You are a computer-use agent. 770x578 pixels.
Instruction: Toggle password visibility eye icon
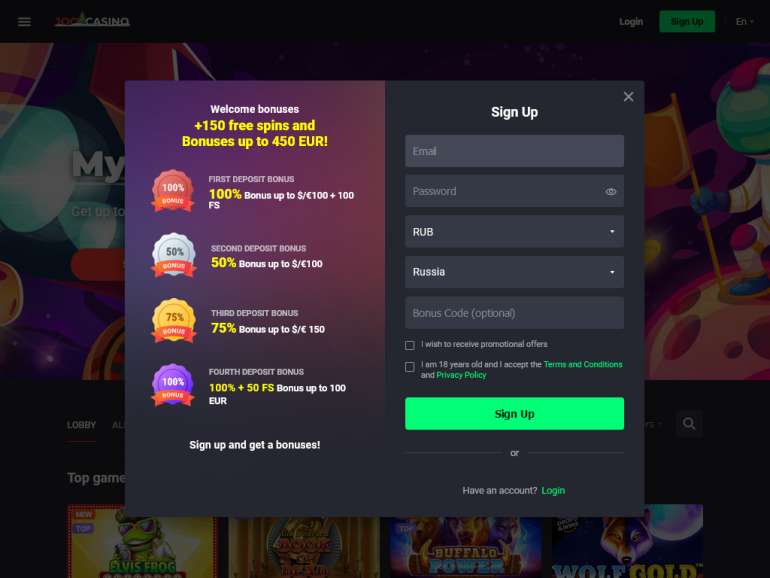pos(610,192)
